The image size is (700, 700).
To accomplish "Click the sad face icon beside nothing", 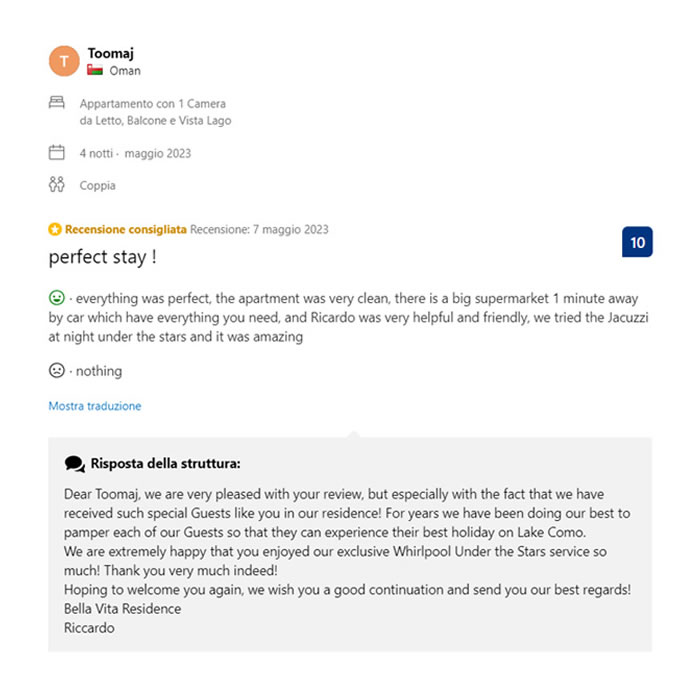I will point(57,370).
